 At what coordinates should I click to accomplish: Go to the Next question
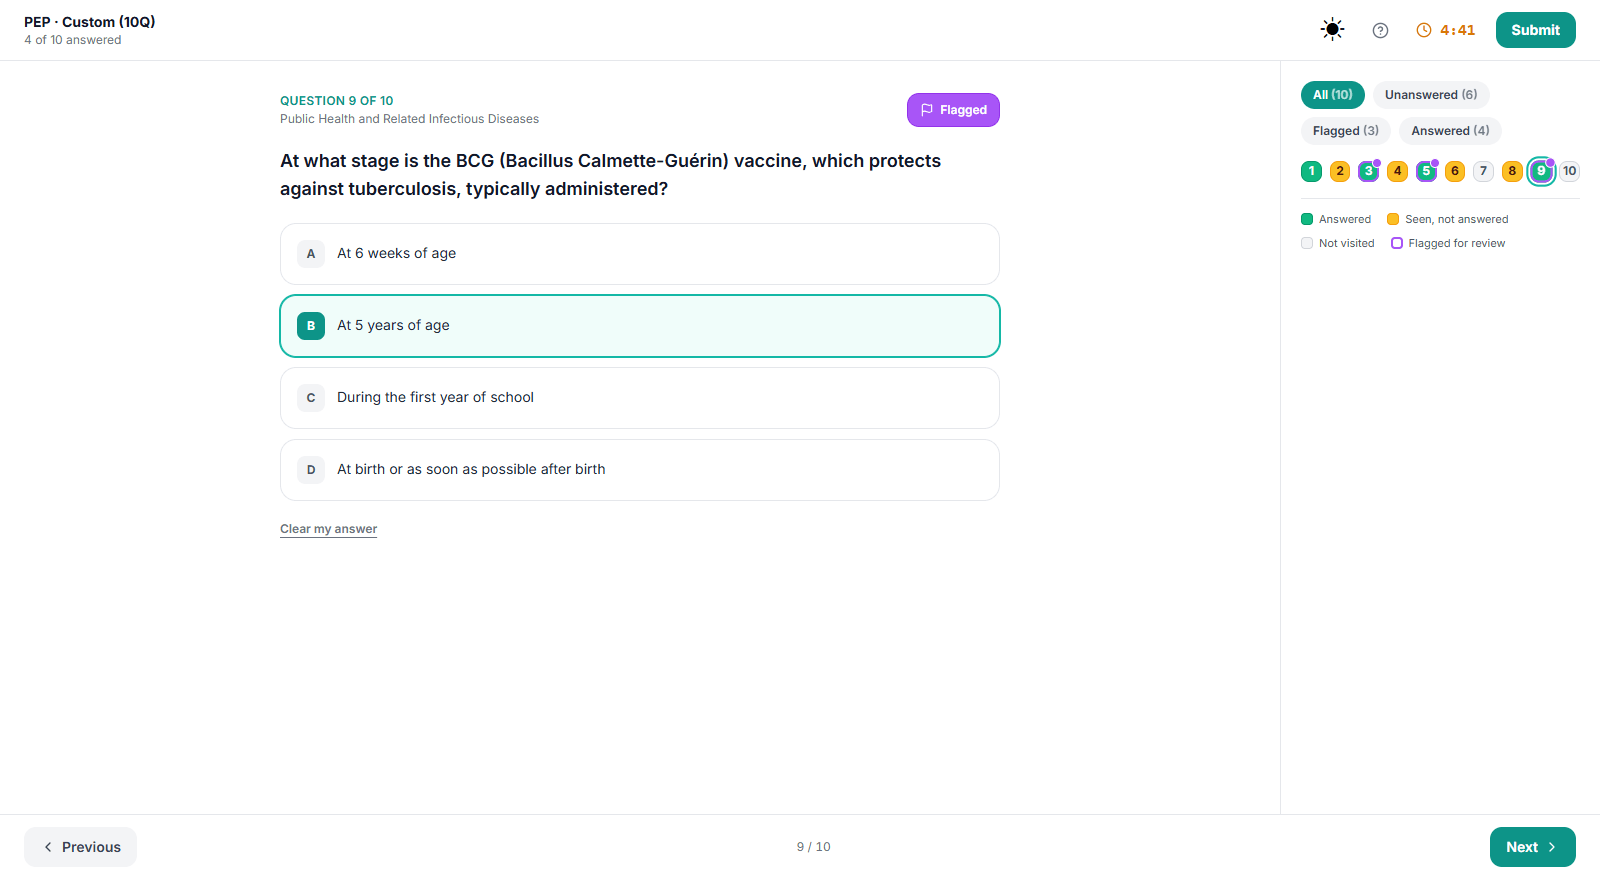pos(1532,847)
